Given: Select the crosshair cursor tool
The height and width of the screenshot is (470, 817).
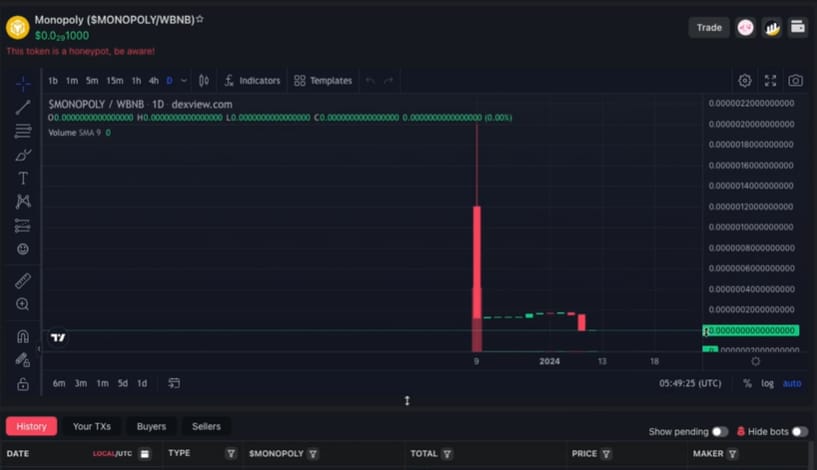Looking at the screenshot, I should (23, 83).
